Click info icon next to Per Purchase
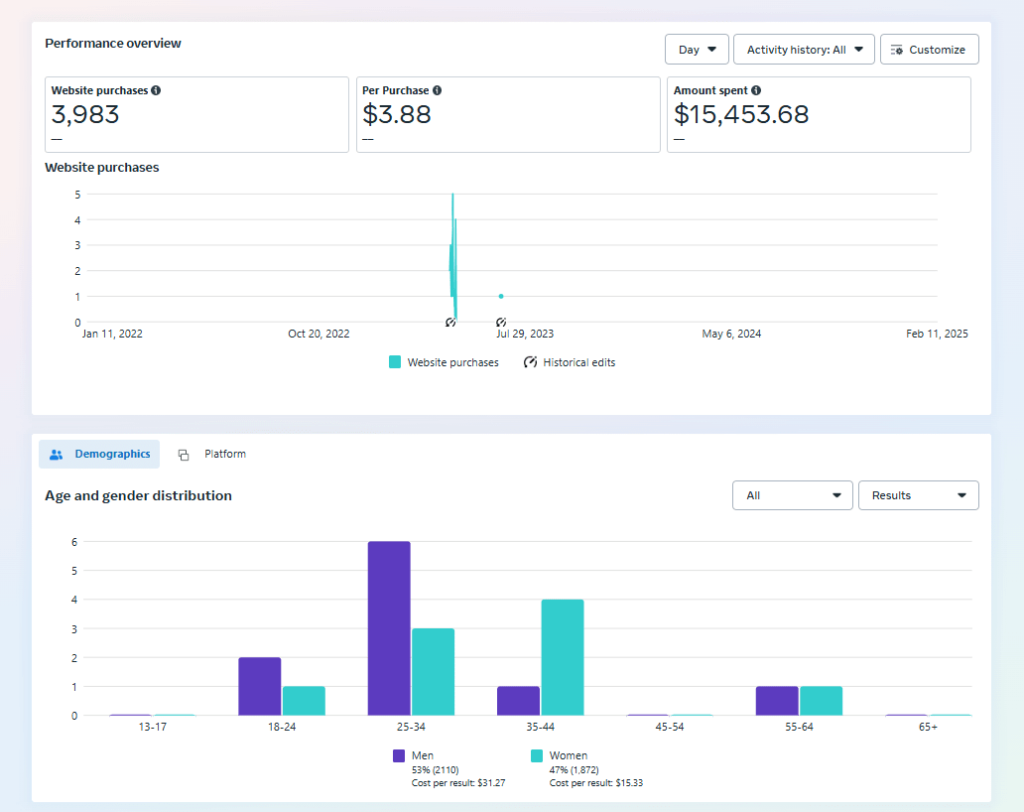Image resolution: width=1024 pixels, height=812 pixels. pyautogui.click(x=437, y=91)
